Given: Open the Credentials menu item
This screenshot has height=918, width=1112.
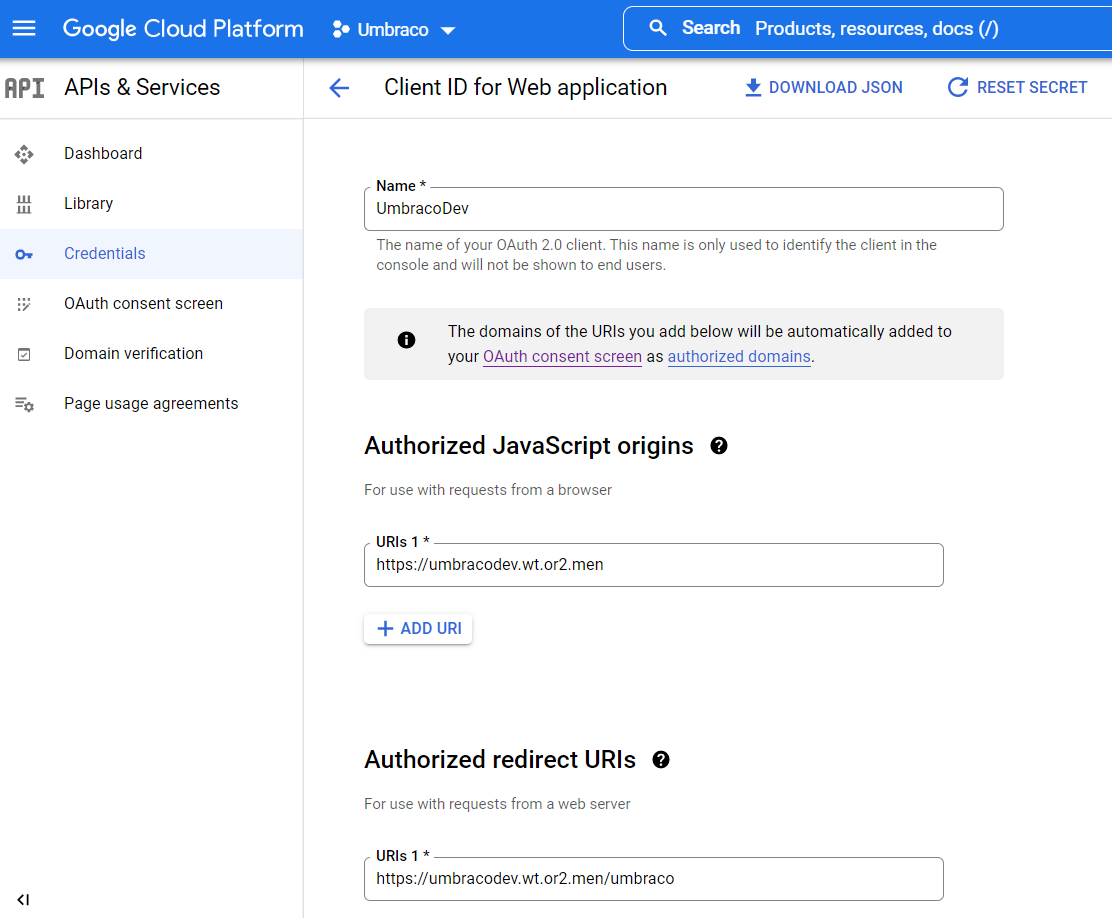Looking at the screenshot, I should coord(105,254).
